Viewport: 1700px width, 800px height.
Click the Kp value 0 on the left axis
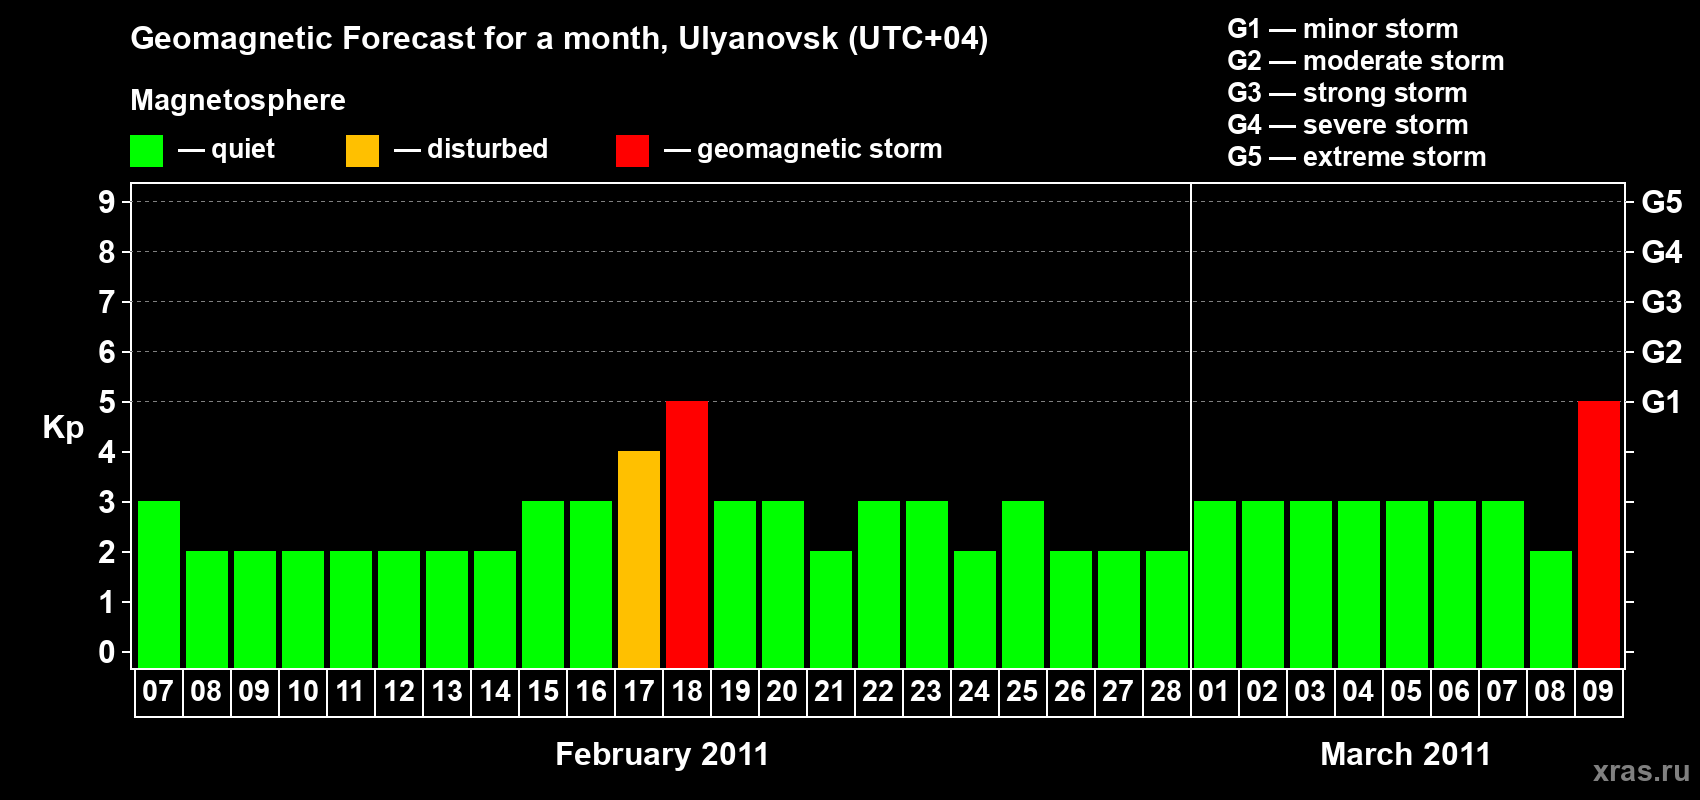click(107, 652)
